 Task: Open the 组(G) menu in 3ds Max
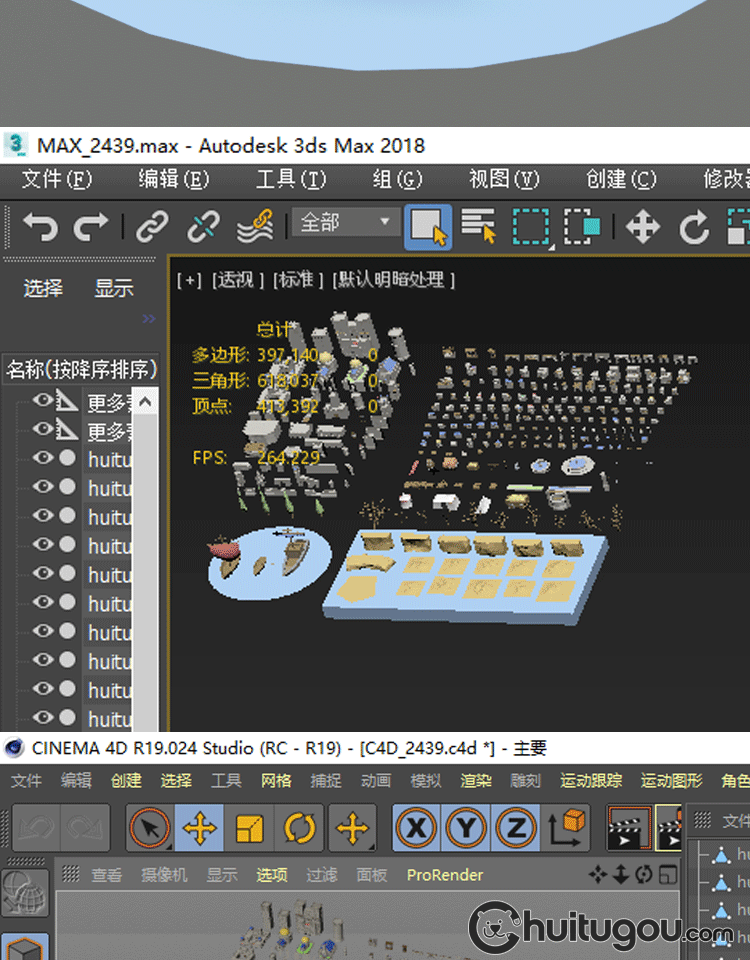coord(398,179)
